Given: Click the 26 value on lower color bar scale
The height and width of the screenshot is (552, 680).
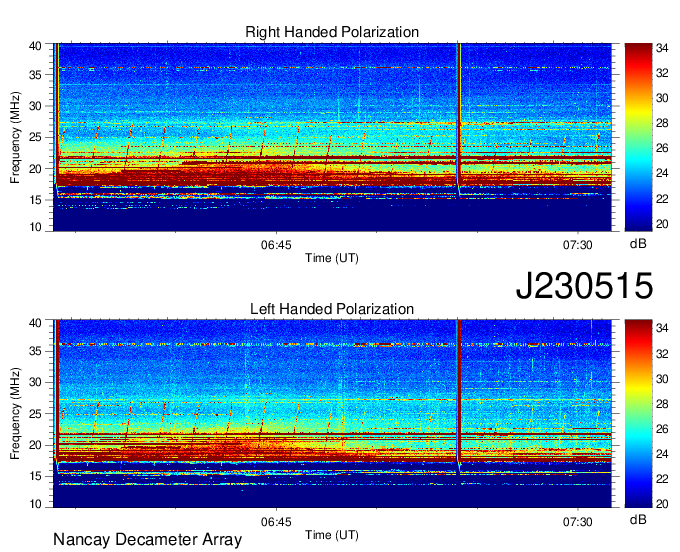Looking at the screenshot, I should (x=662, y=429).
